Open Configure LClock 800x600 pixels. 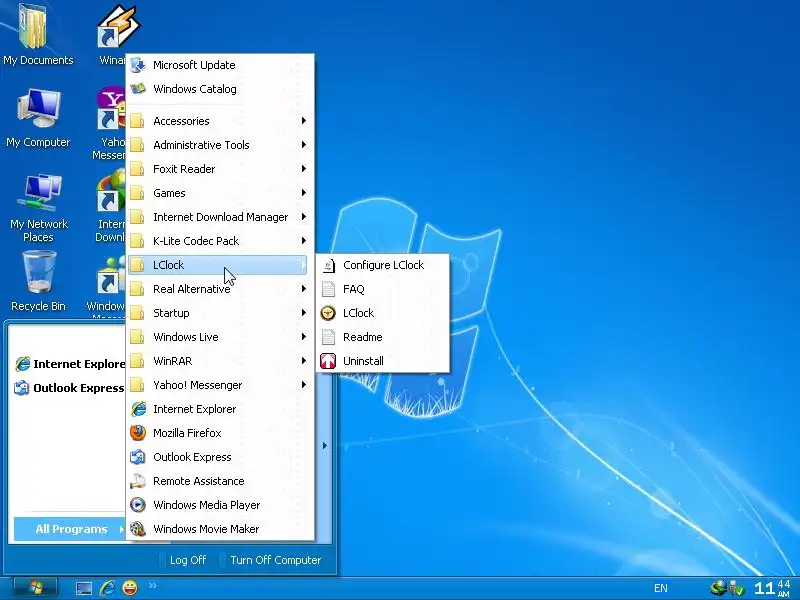pos(383,265)
